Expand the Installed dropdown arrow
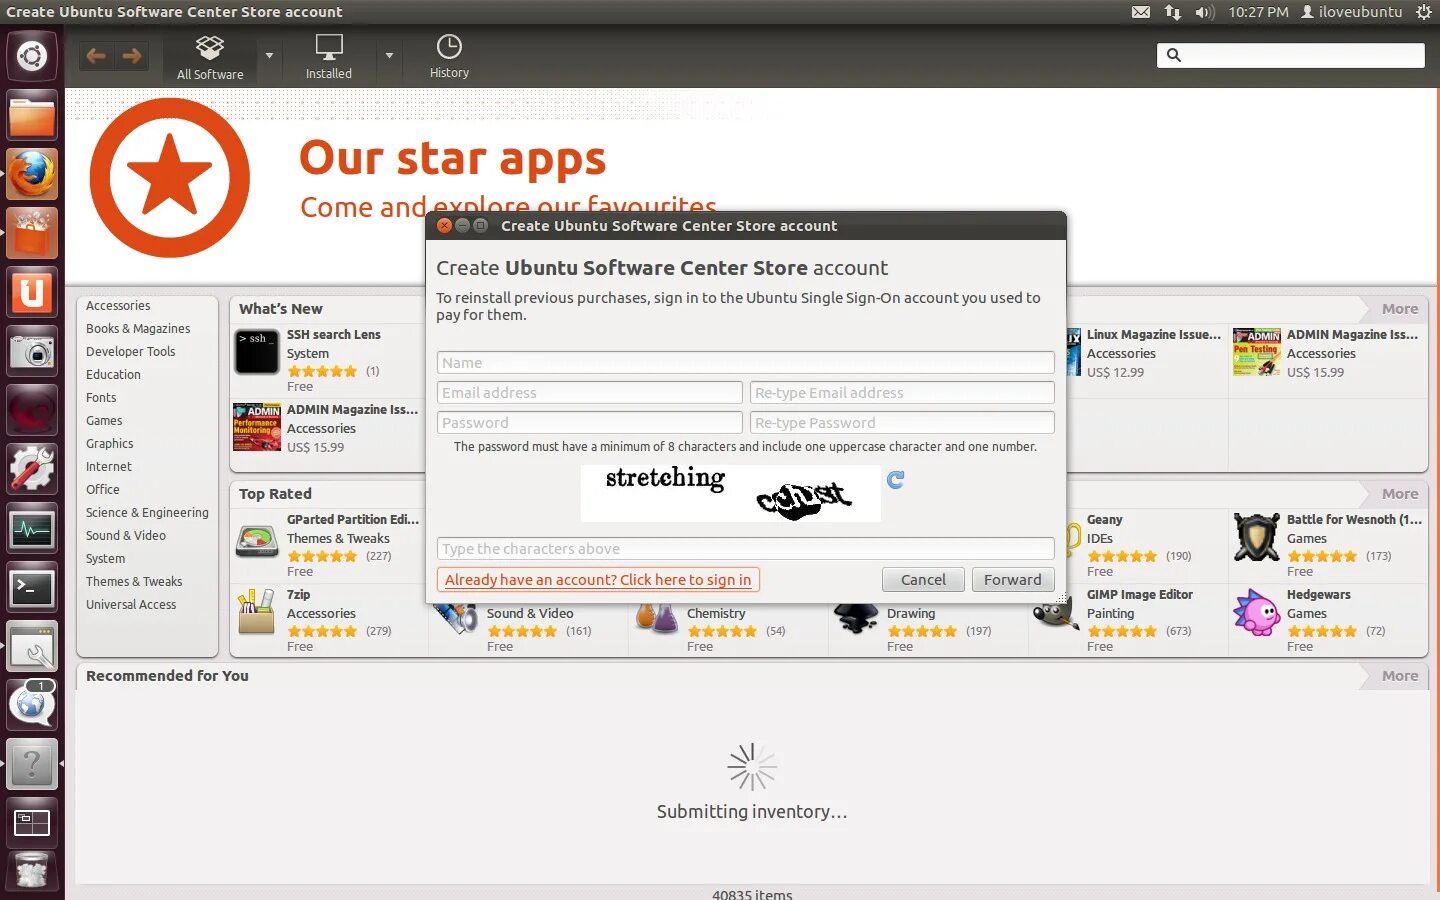 (x=389, y=56)
